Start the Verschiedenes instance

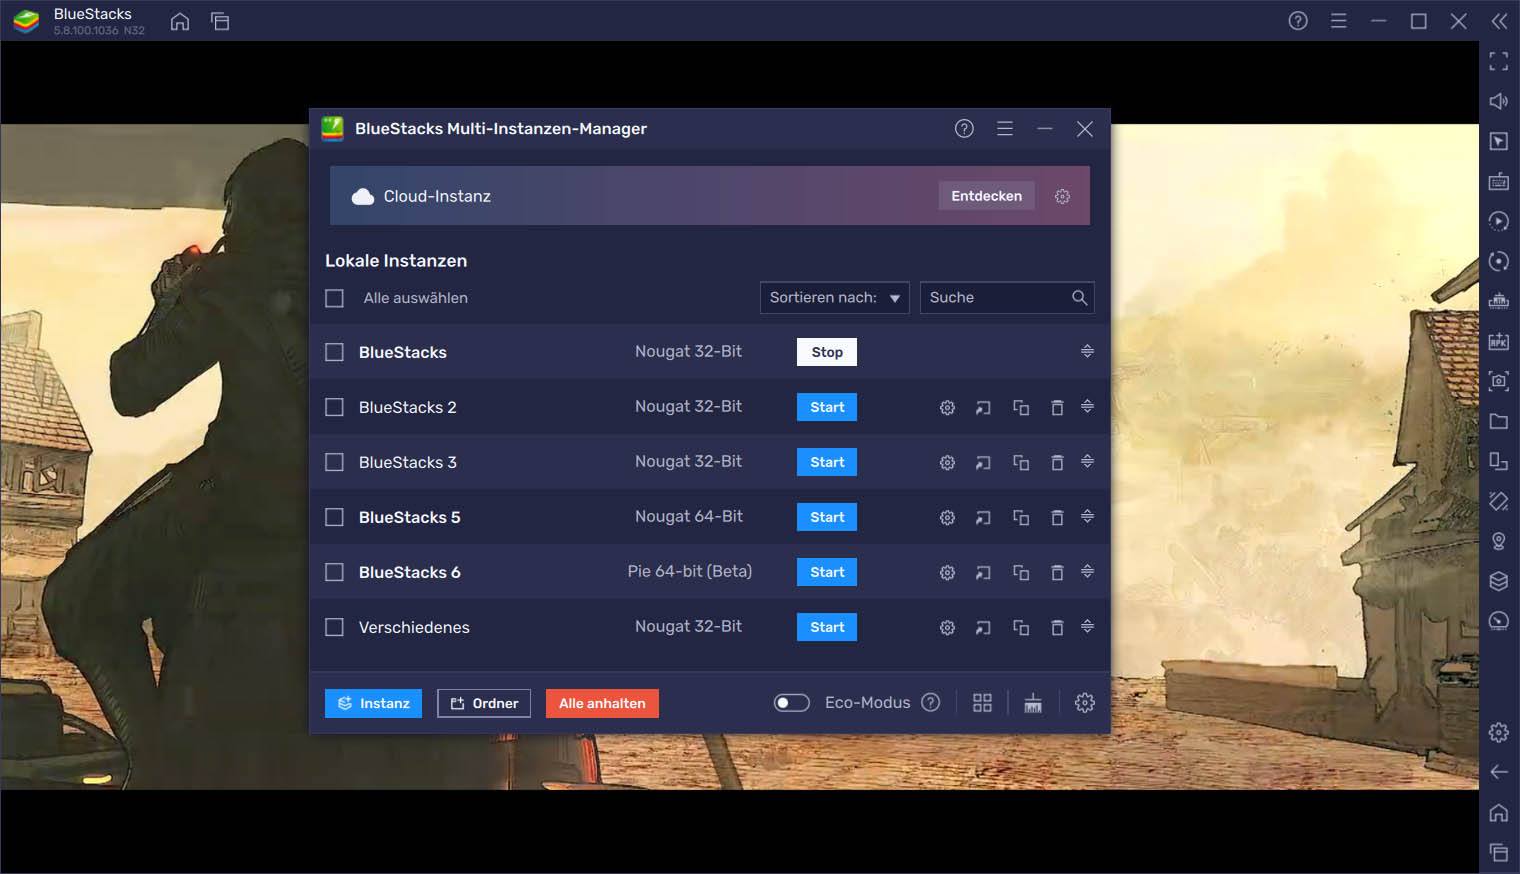point(827,627)
